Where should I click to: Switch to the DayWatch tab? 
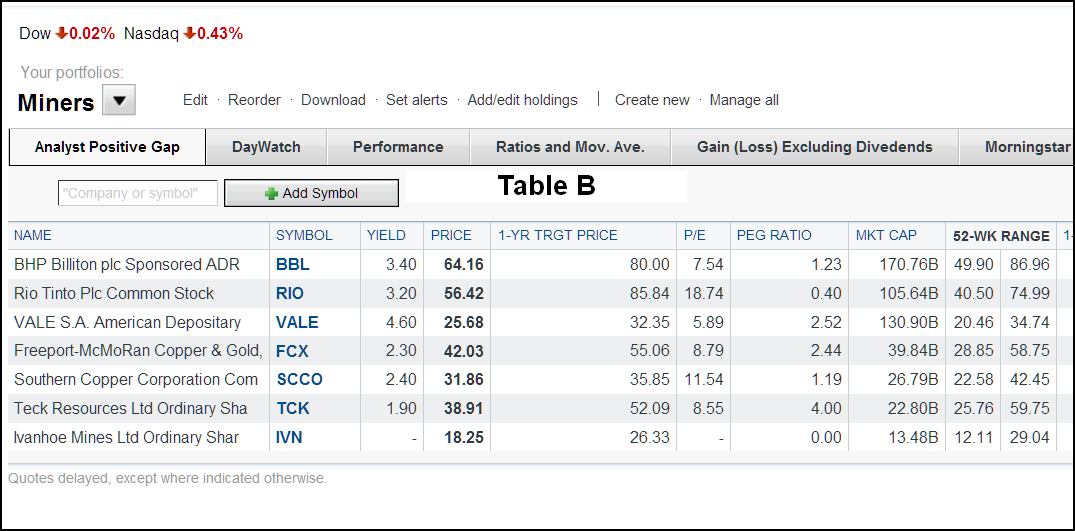pos(266,147)
